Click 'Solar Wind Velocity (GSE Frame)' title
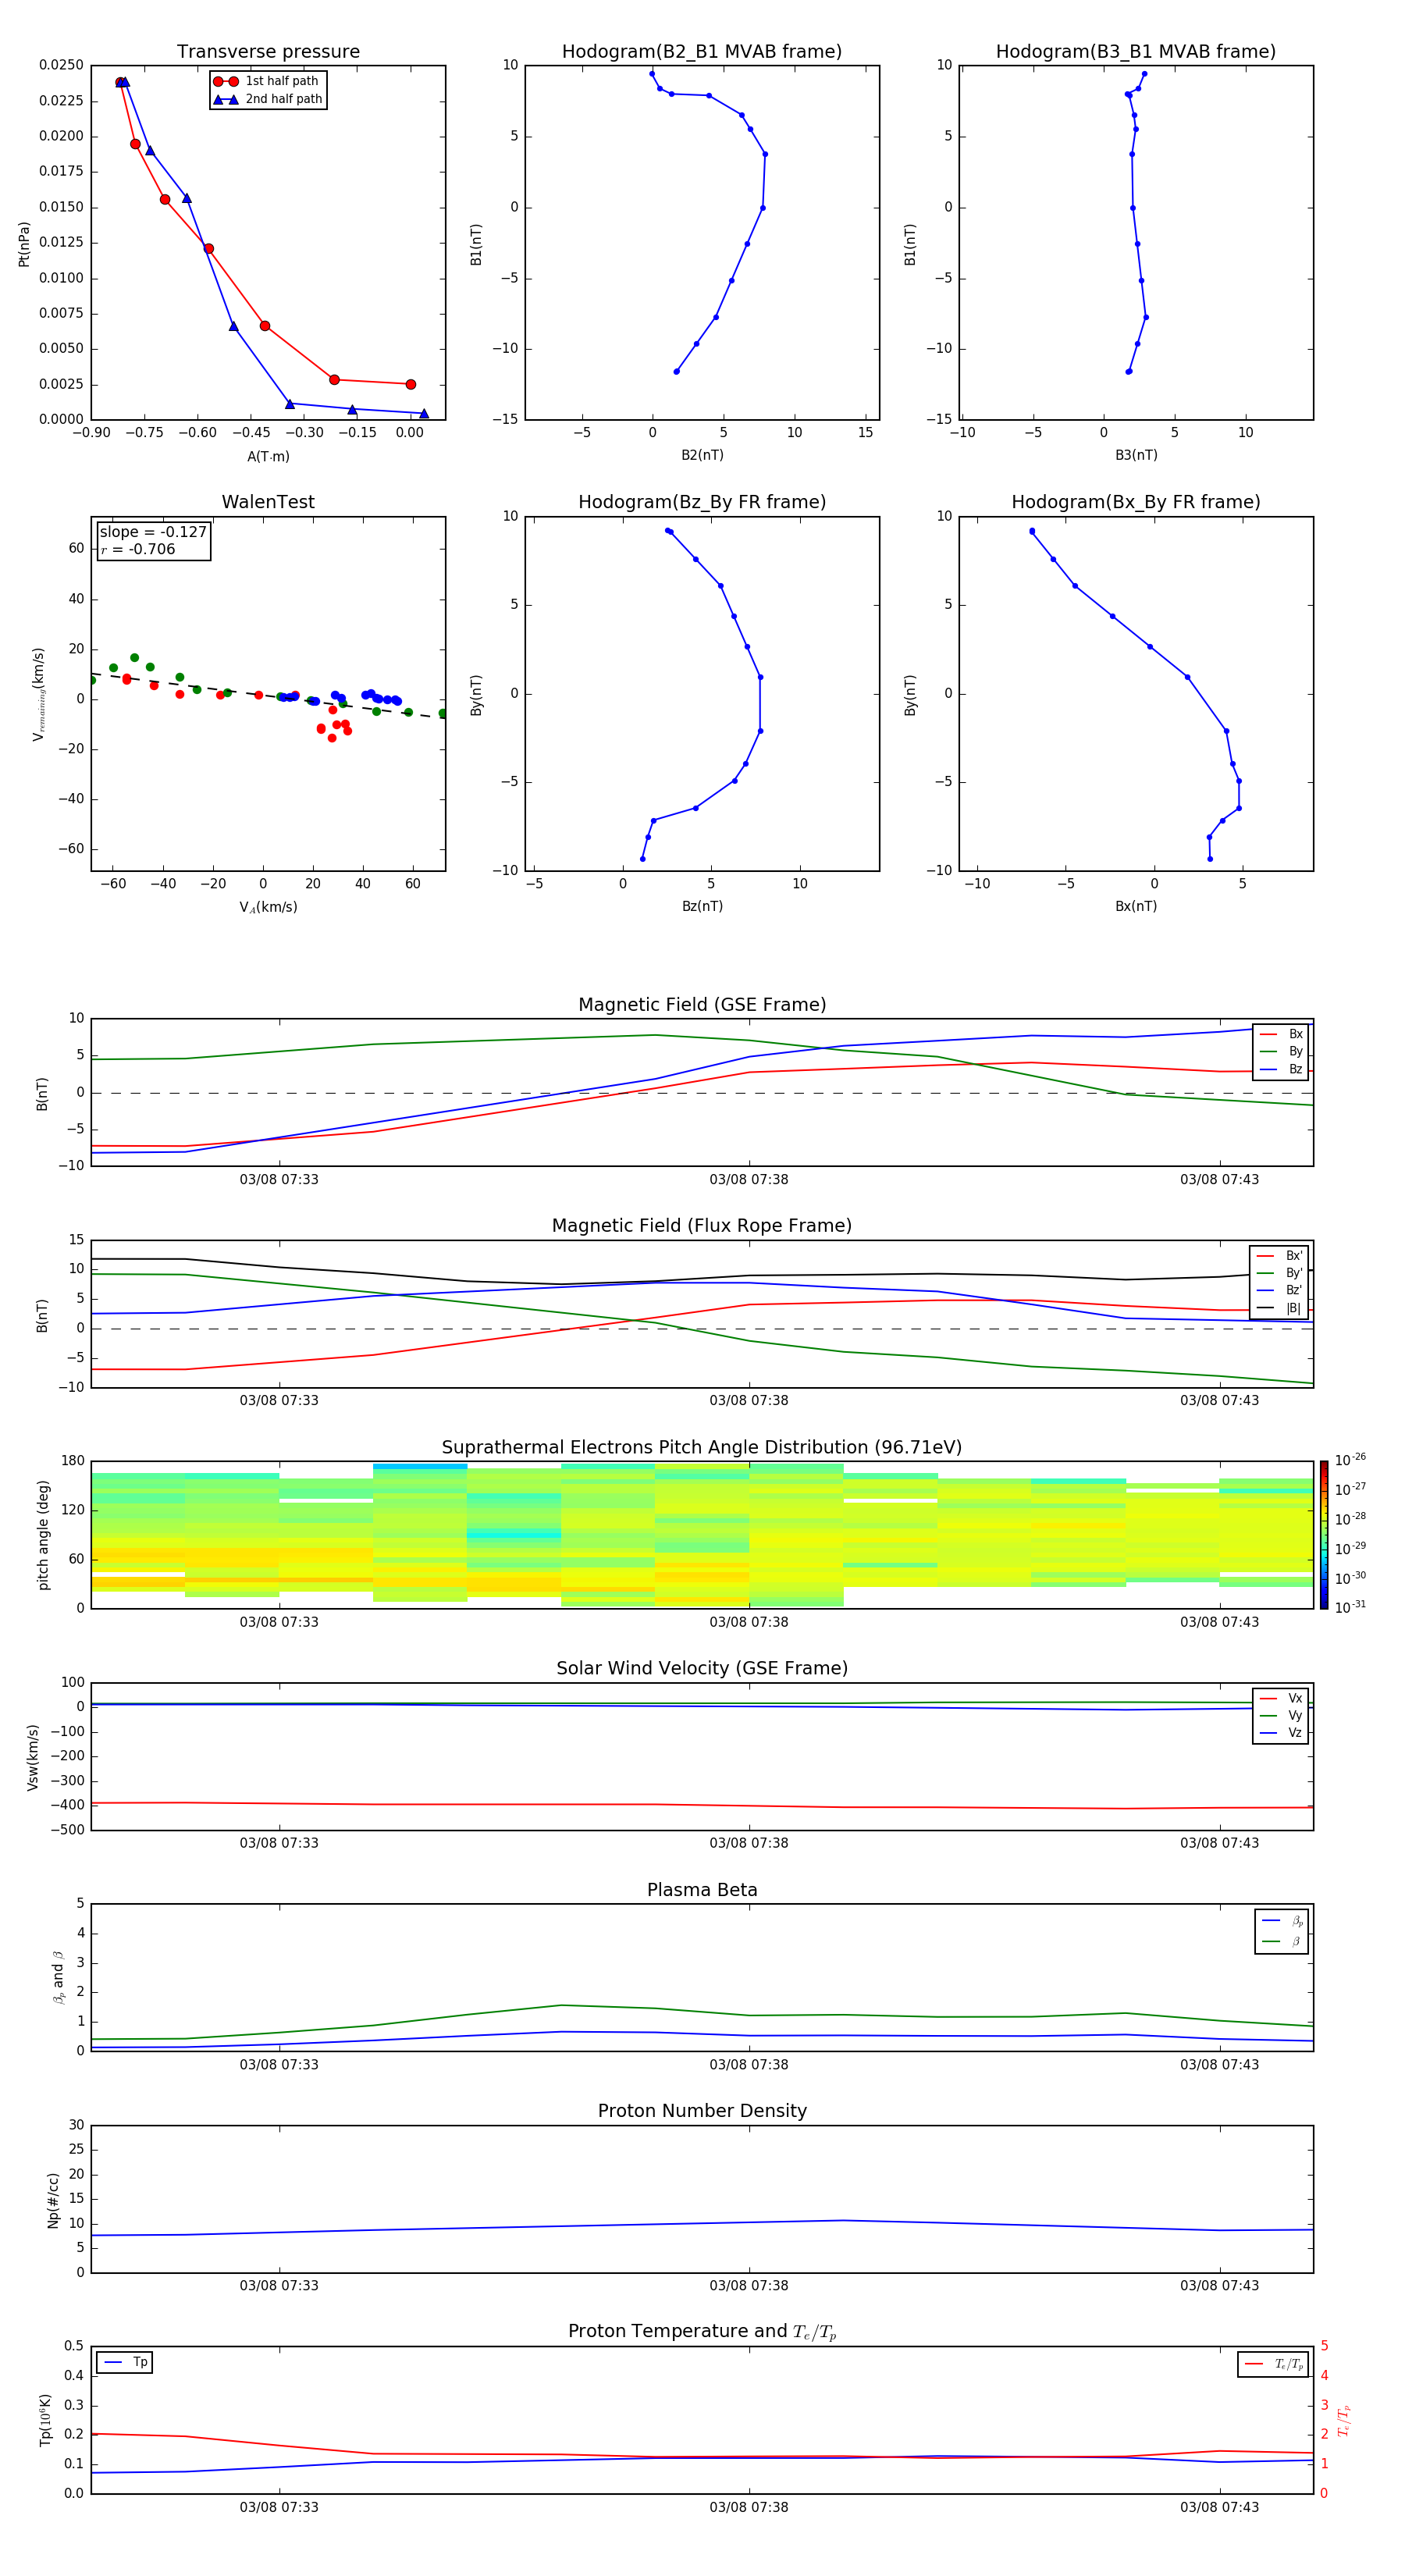Image resolution: width=1405 pixels, height=2576 pixels. pos(702,1669)
